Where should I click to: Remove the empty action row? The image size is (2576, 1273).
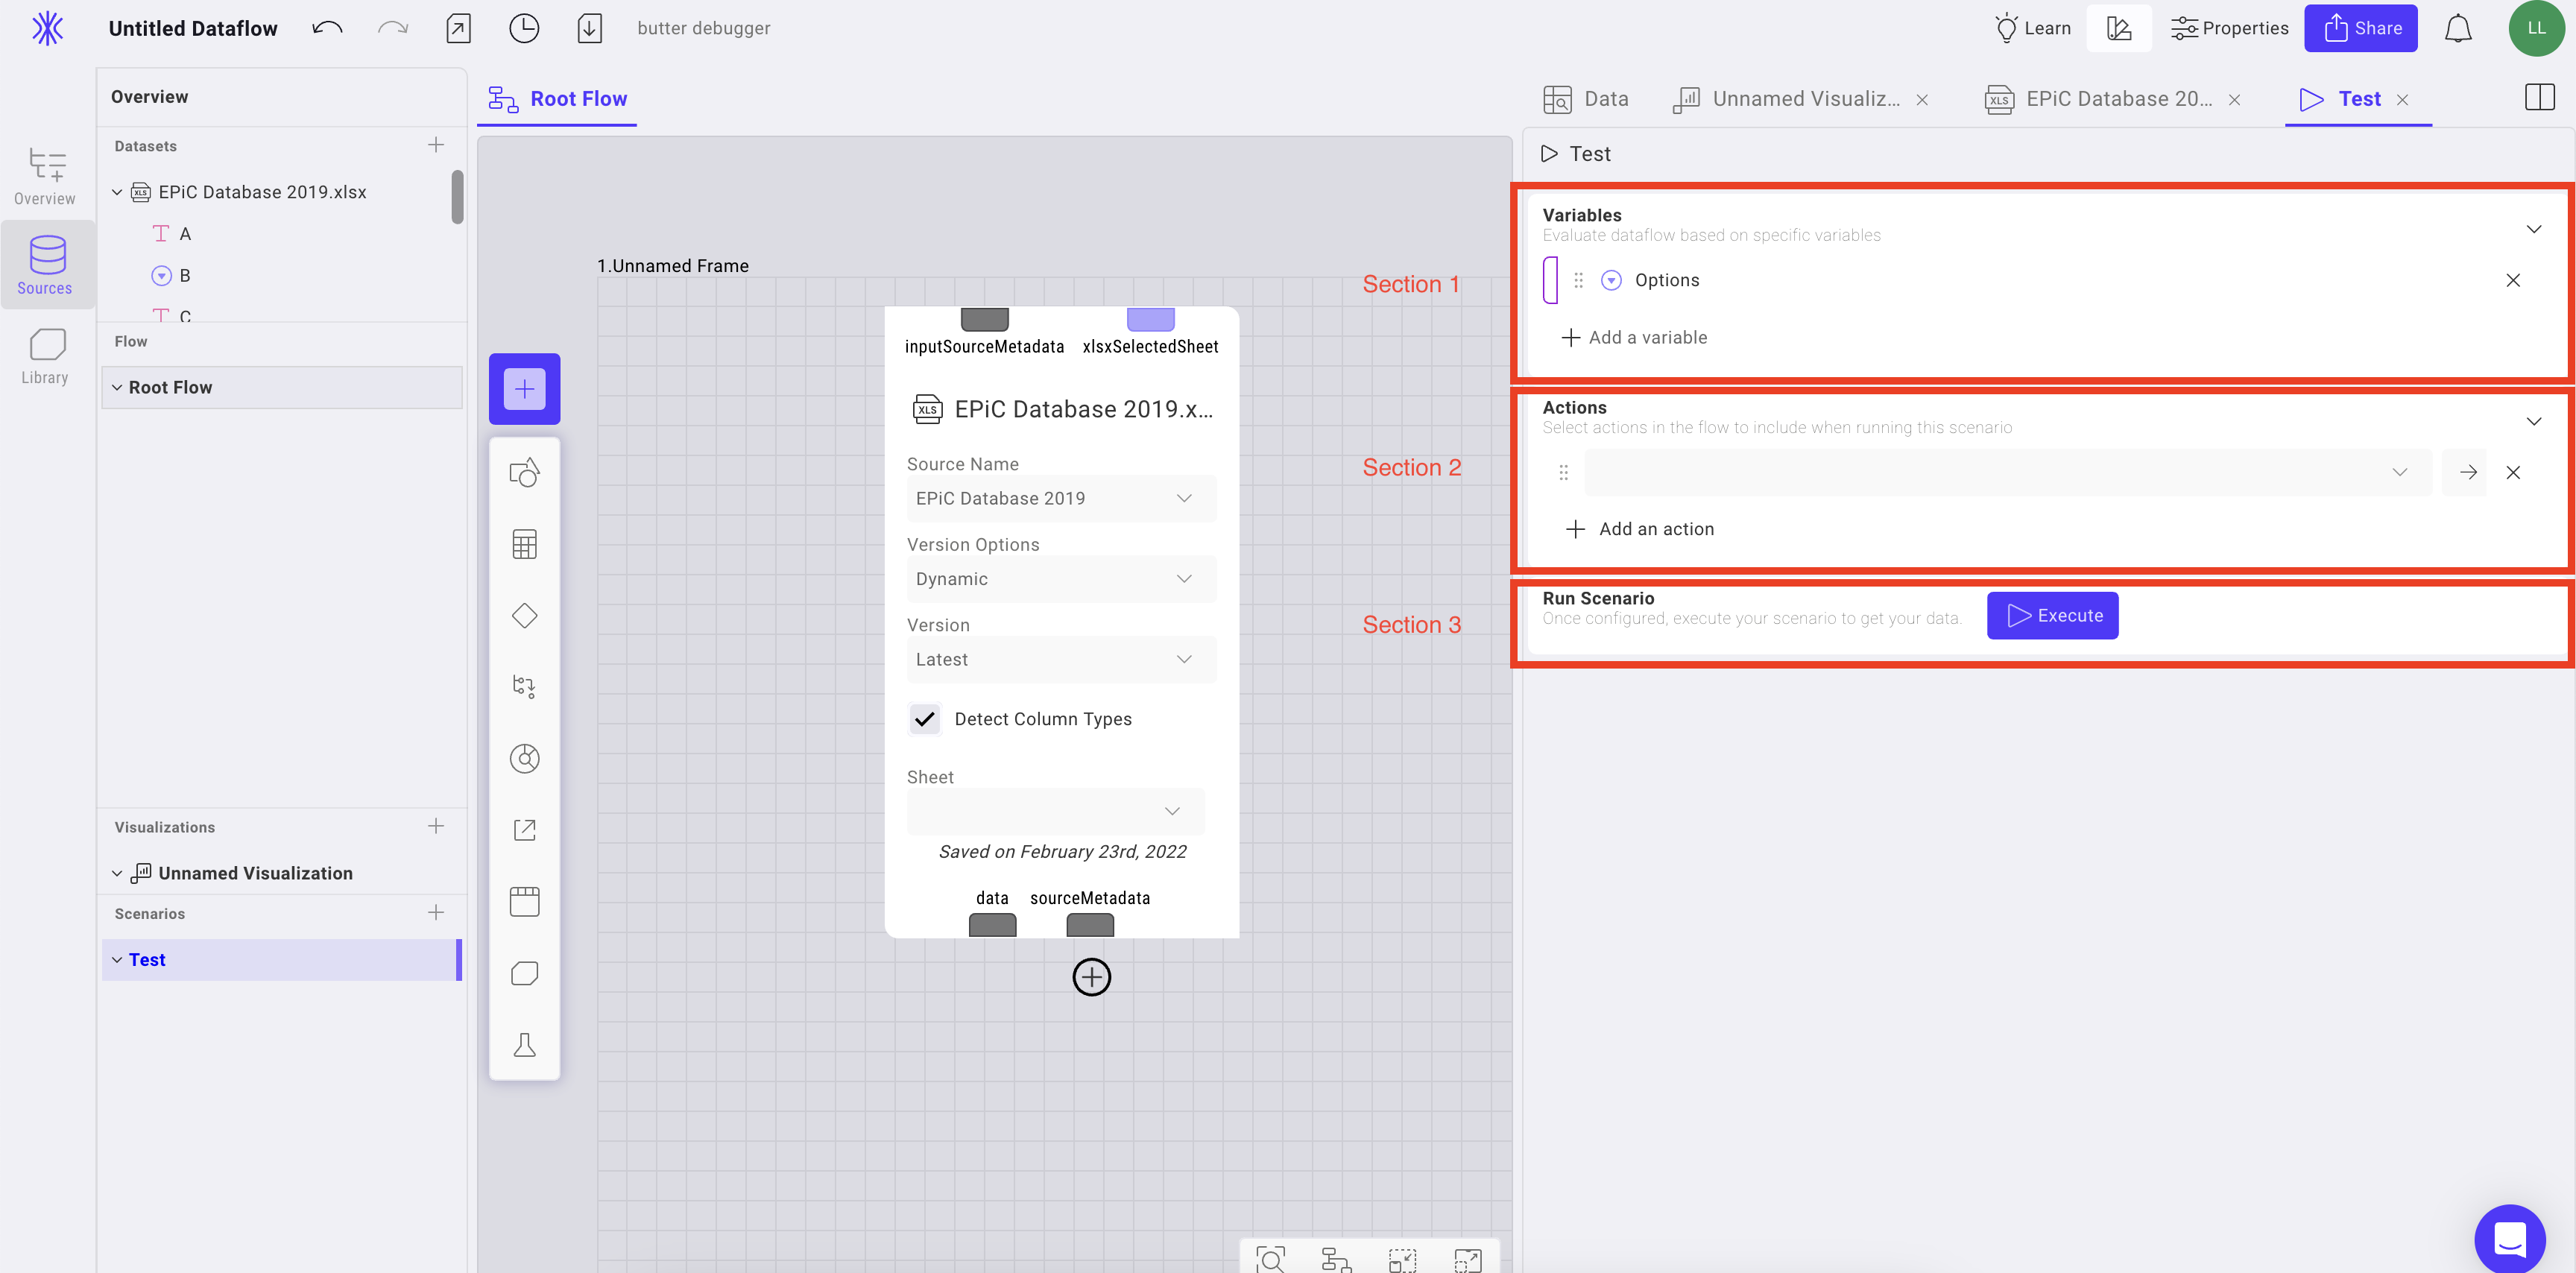coord(2513,472)
